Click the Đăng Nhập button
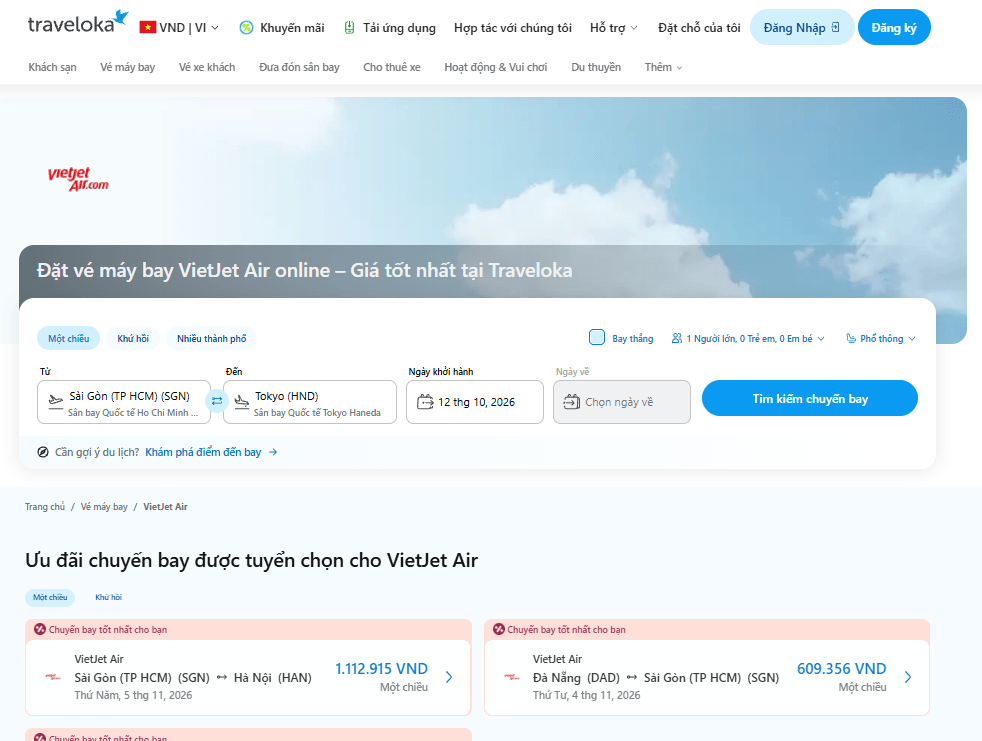Viewport: 982px width, 741px height. pos(802,28)
